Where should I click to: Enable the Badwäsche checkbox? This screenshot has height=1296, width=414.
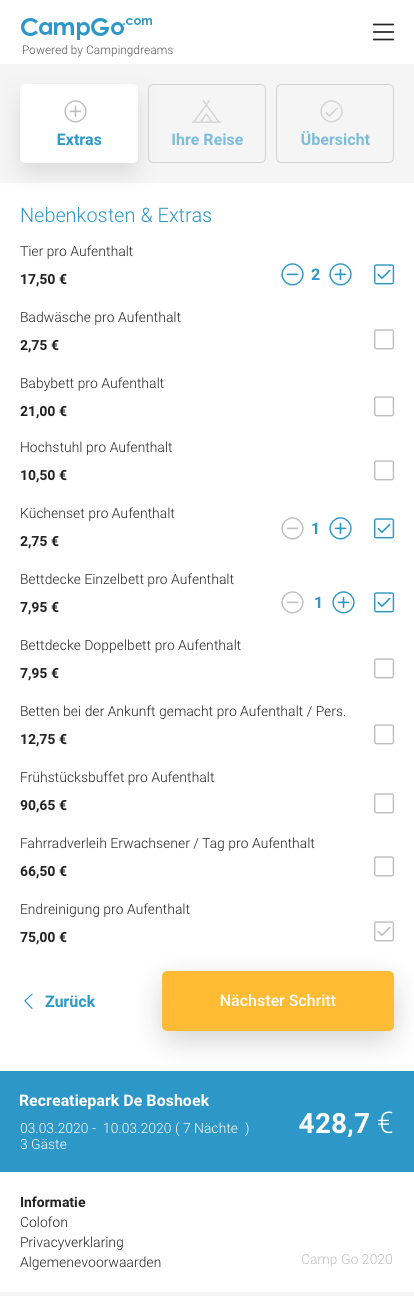[x=384, y=340]
